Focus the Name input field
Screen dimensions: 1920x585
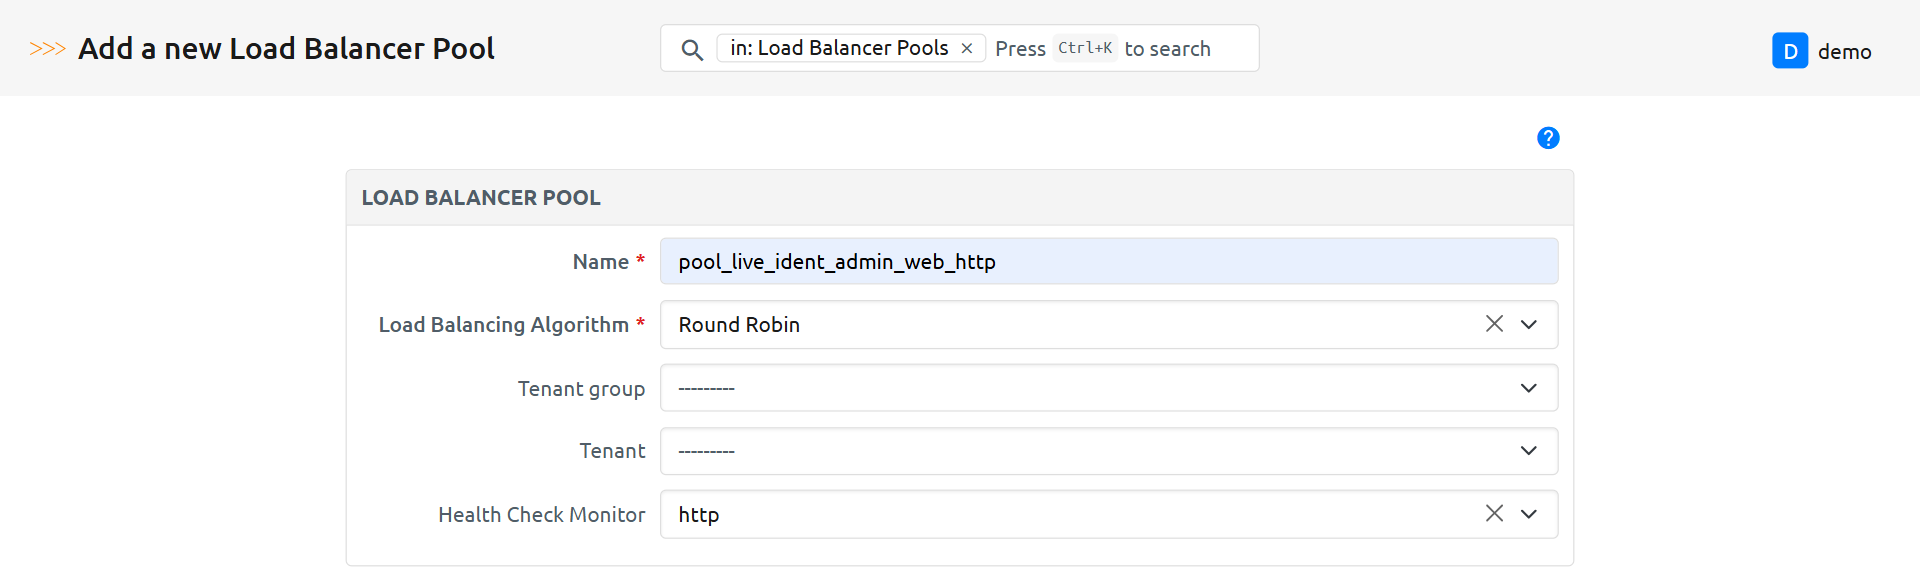[x=1108, y=262]
